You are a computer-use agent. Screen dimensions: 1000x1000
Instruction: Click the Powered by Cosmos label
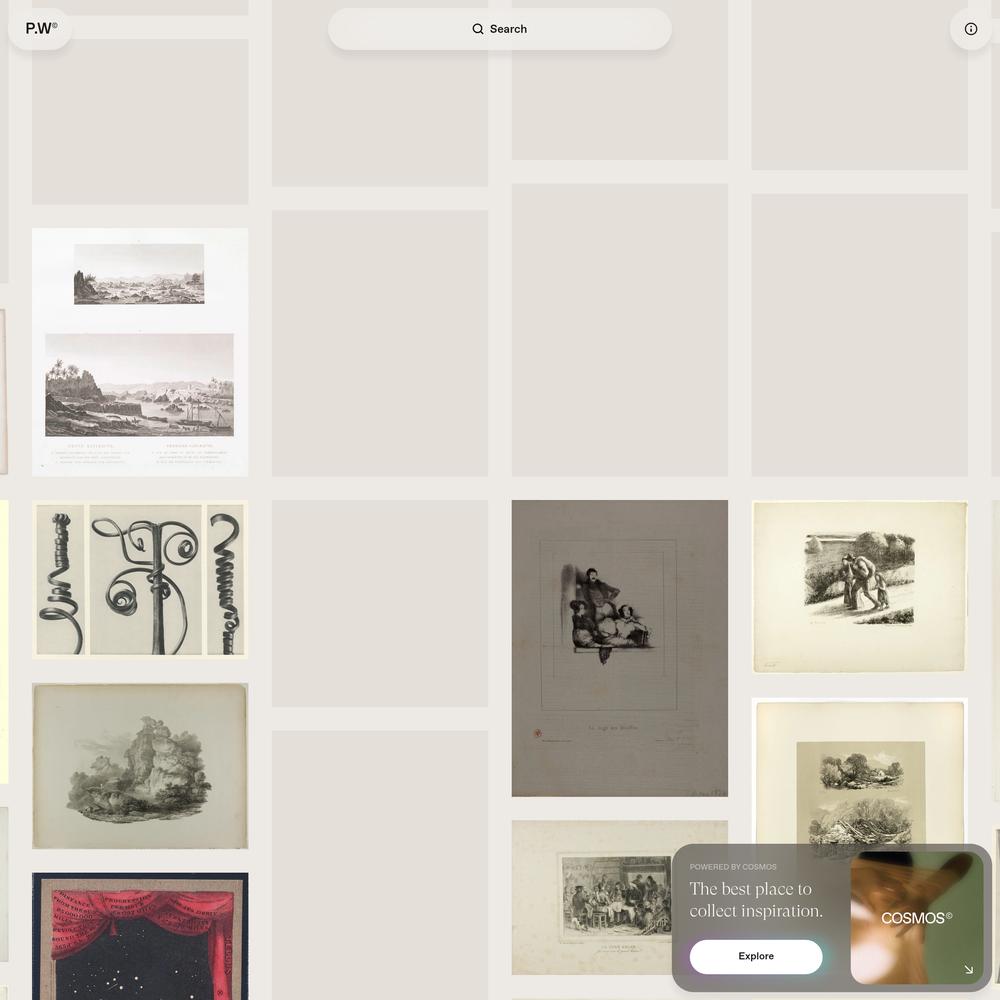(733, 867)
